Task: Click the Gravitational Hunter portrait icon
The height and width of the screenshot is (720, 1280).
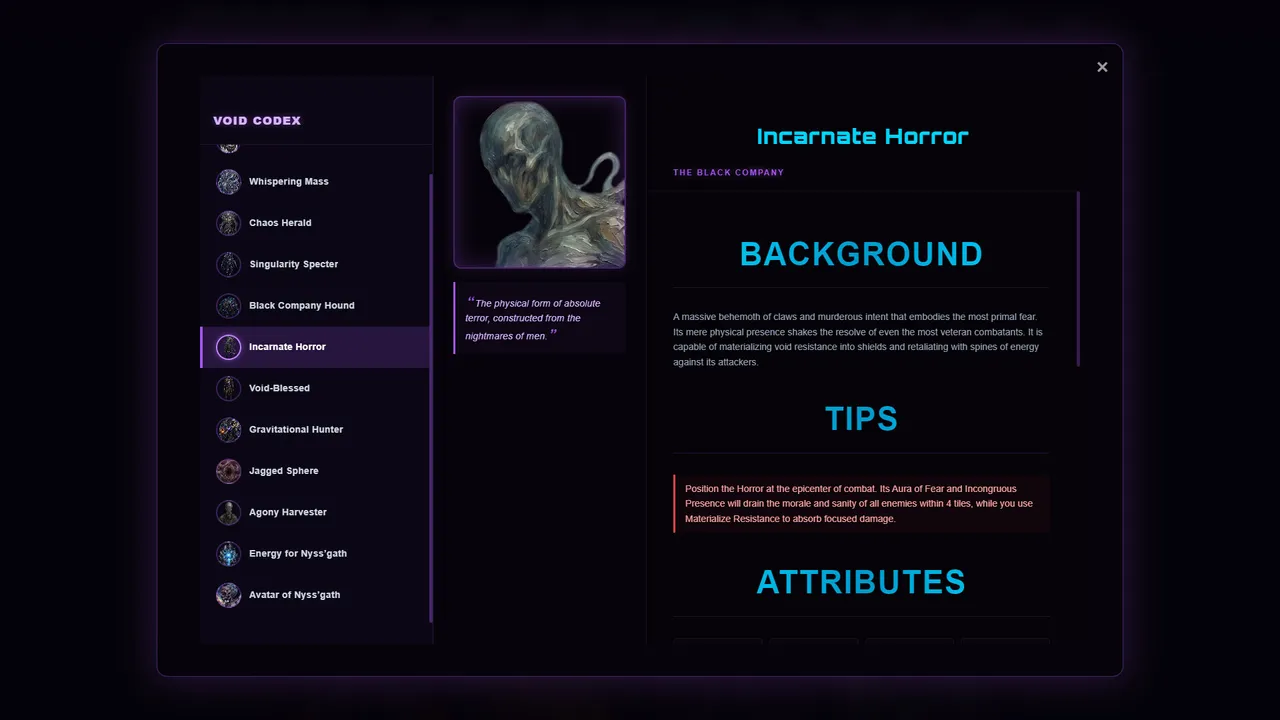Action: [x=229, y=430]
